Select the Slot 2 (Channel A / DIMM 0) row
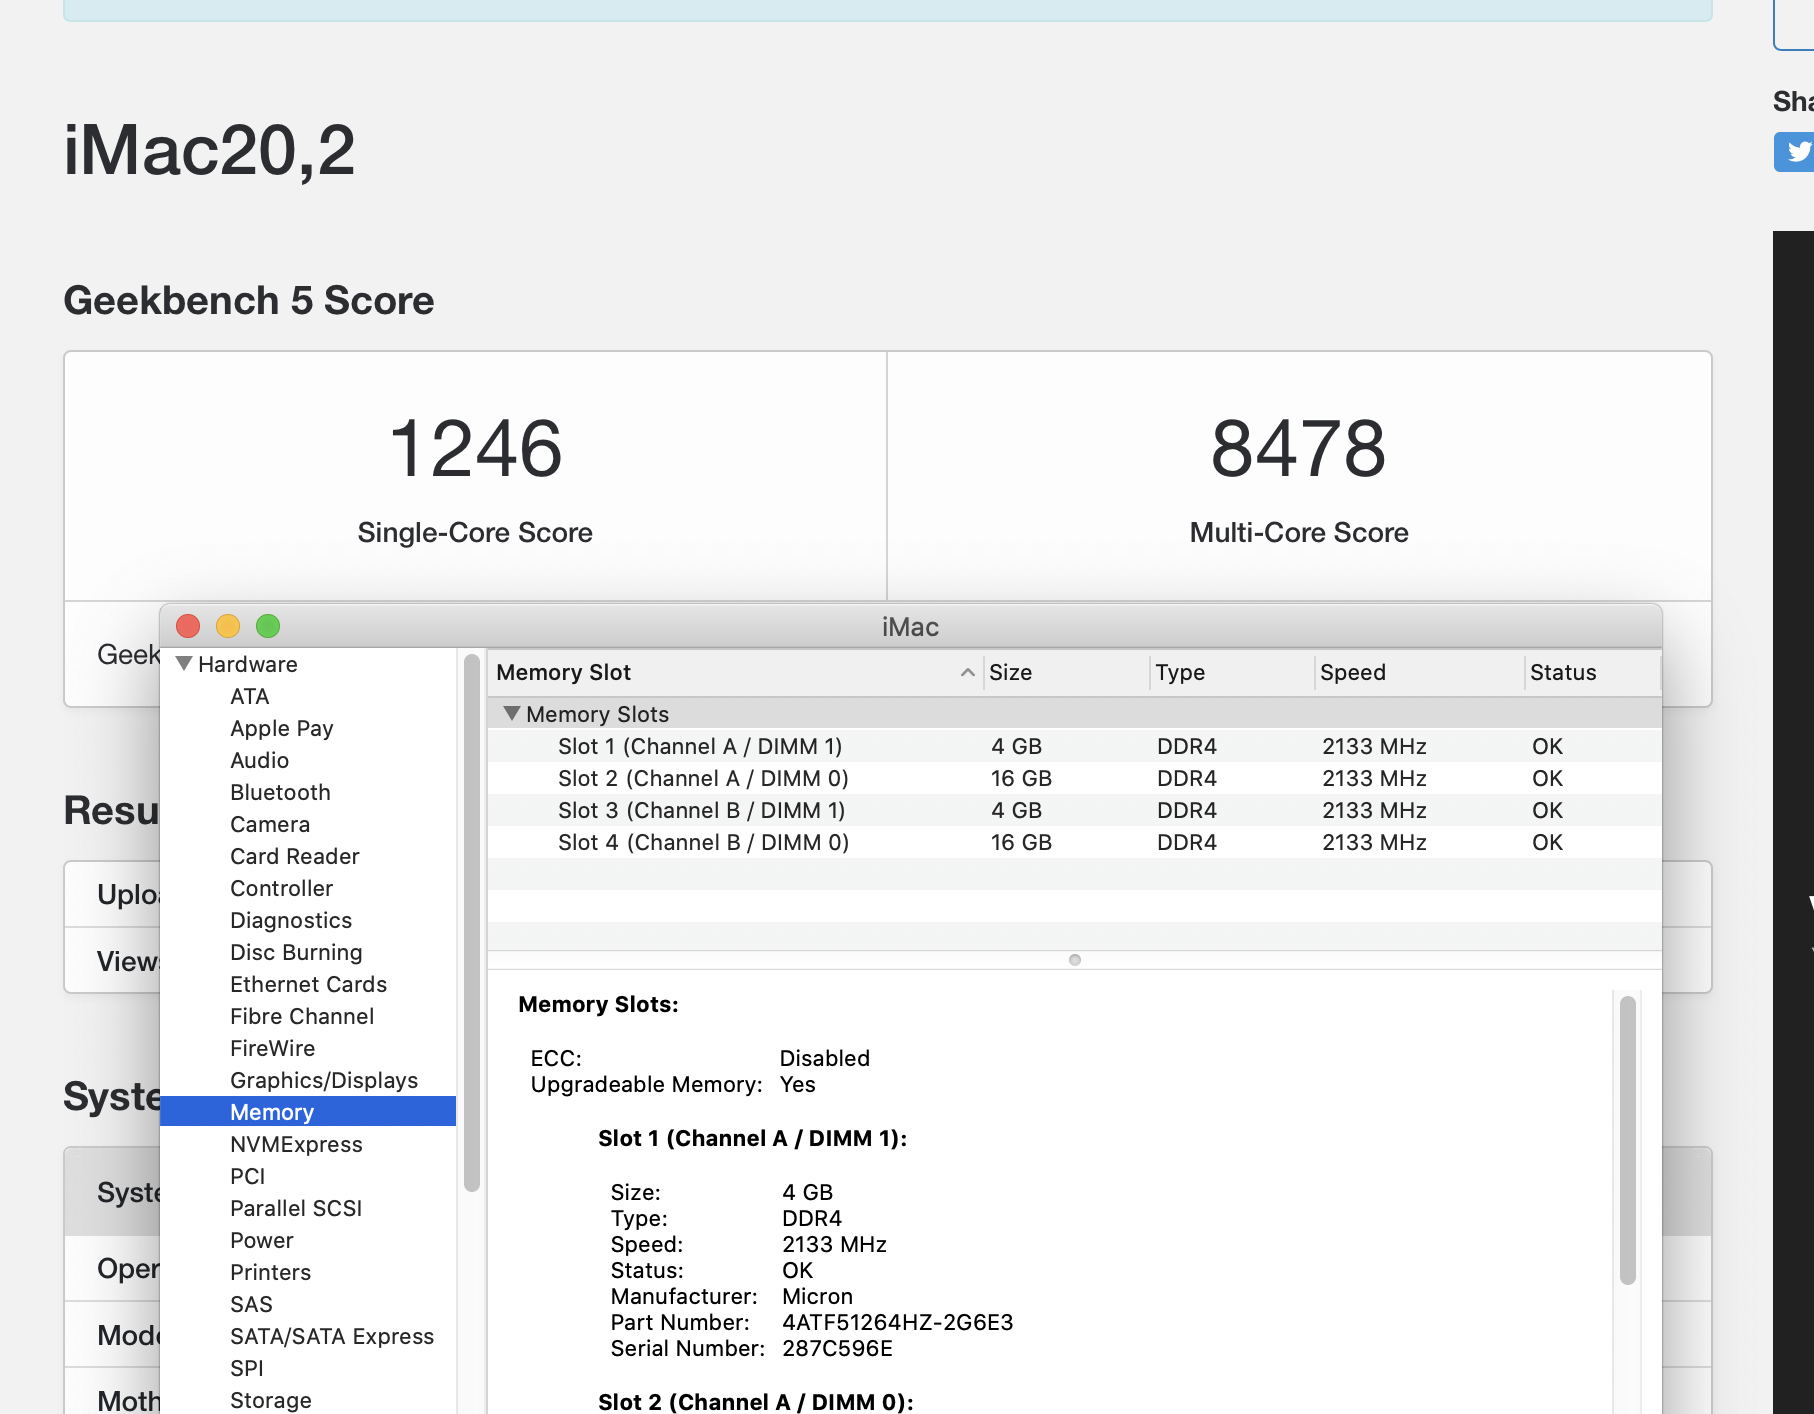 point(1075,778)
